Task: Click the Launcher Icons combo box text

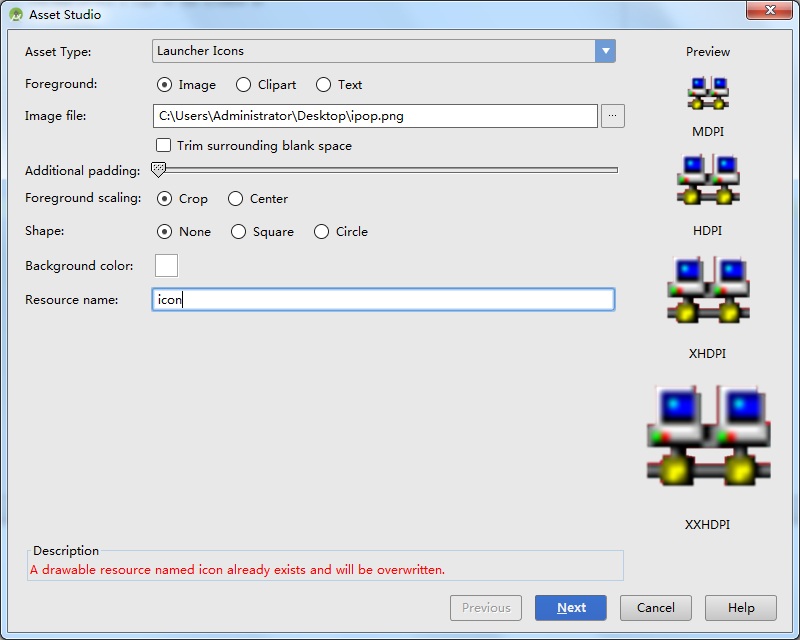Action: point(201,51)
